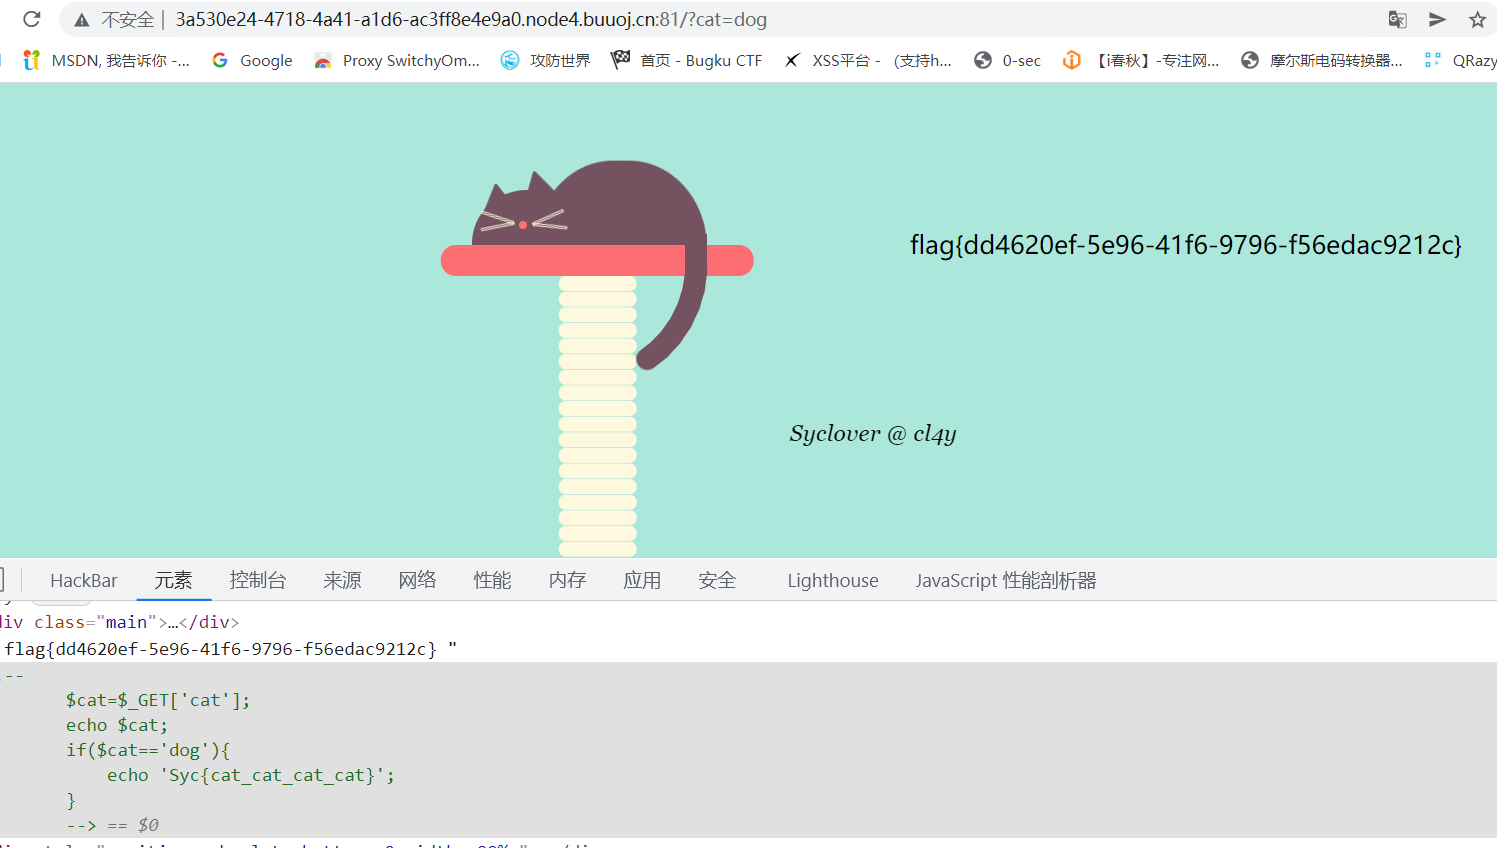Open the 网络 network tab

(417, 580)
